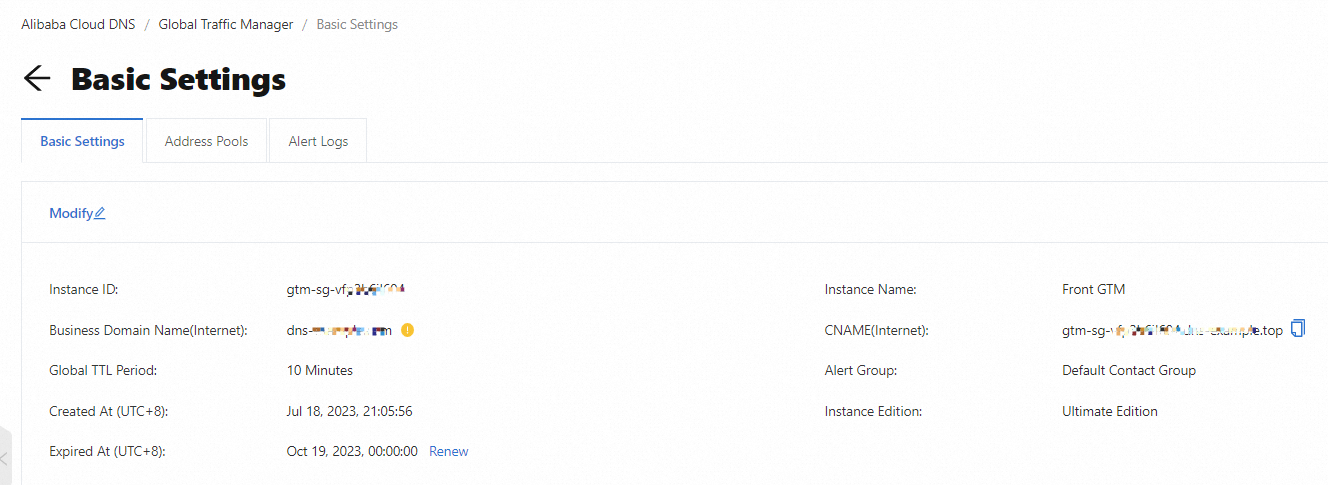This screenshot has width=1328, height=485.
Task: Copy the CNAME value with copy icon
Action: tap(1298, 328)
